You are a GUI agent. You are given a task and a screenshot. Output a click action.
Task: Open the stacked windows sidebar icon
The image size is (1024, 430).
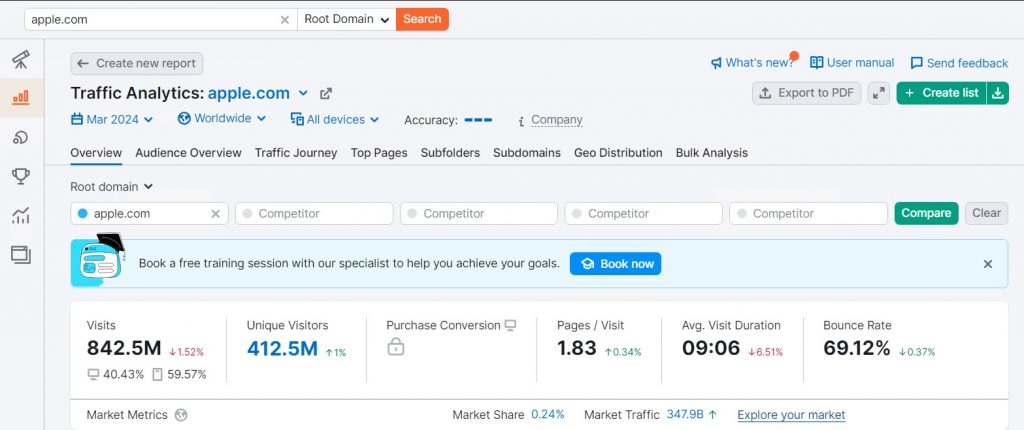click(21, 255)
